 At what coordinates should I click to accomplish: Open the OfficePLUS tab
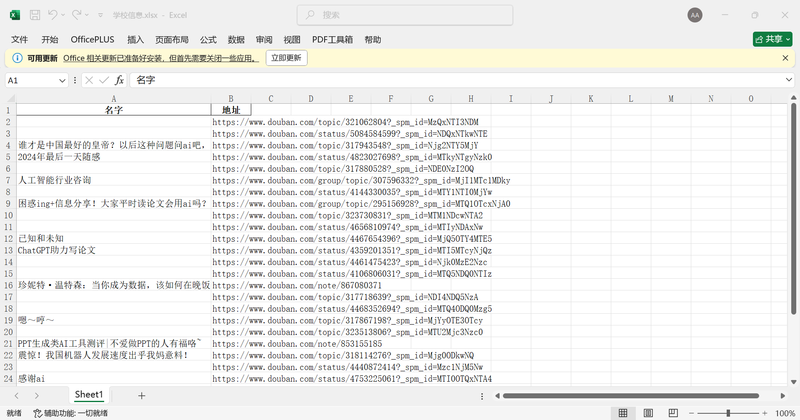[92, 39]
